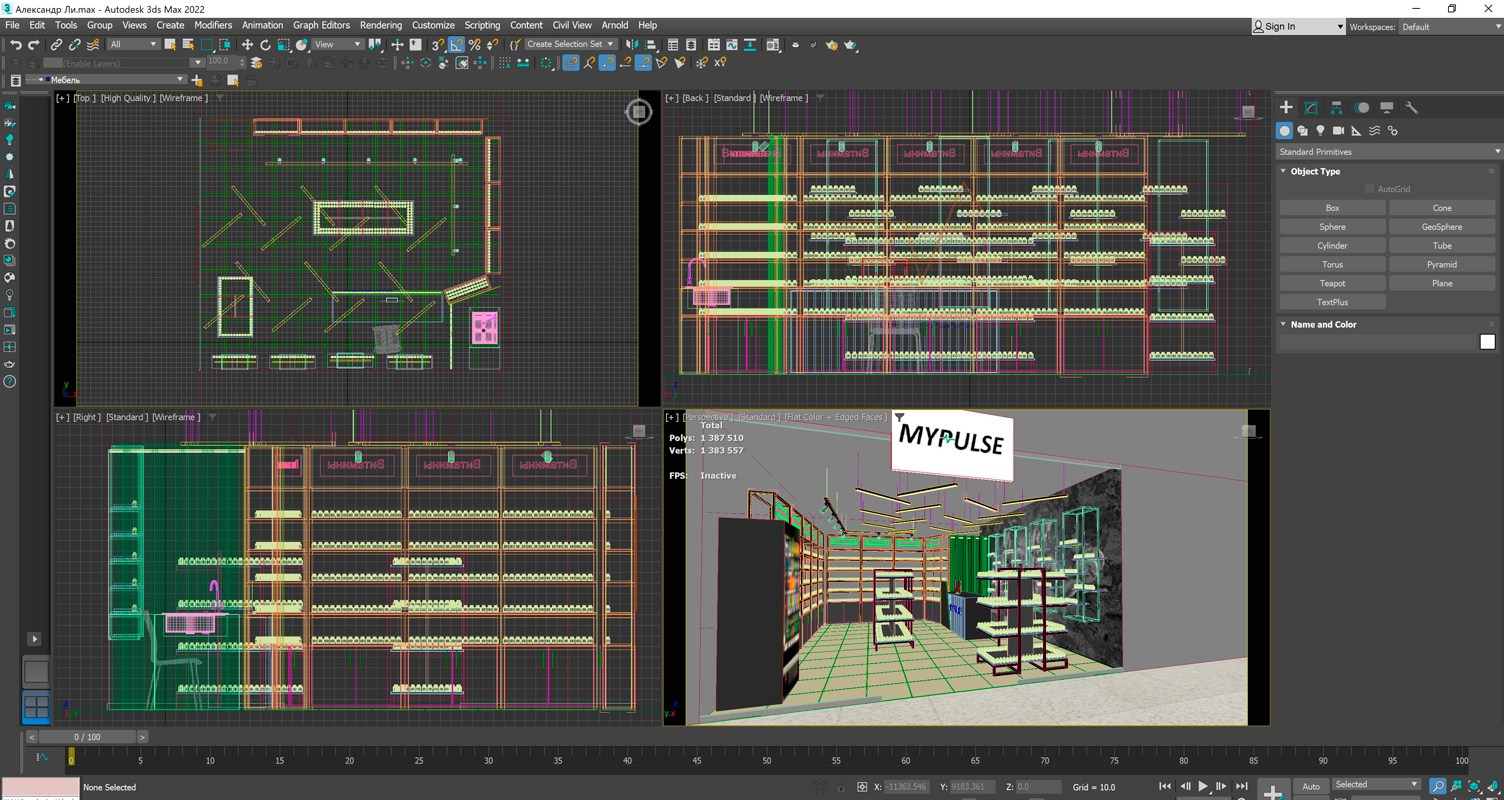Click the Cylinder primitive button
Viewport: 1504px width, 800px height.
1332,246
